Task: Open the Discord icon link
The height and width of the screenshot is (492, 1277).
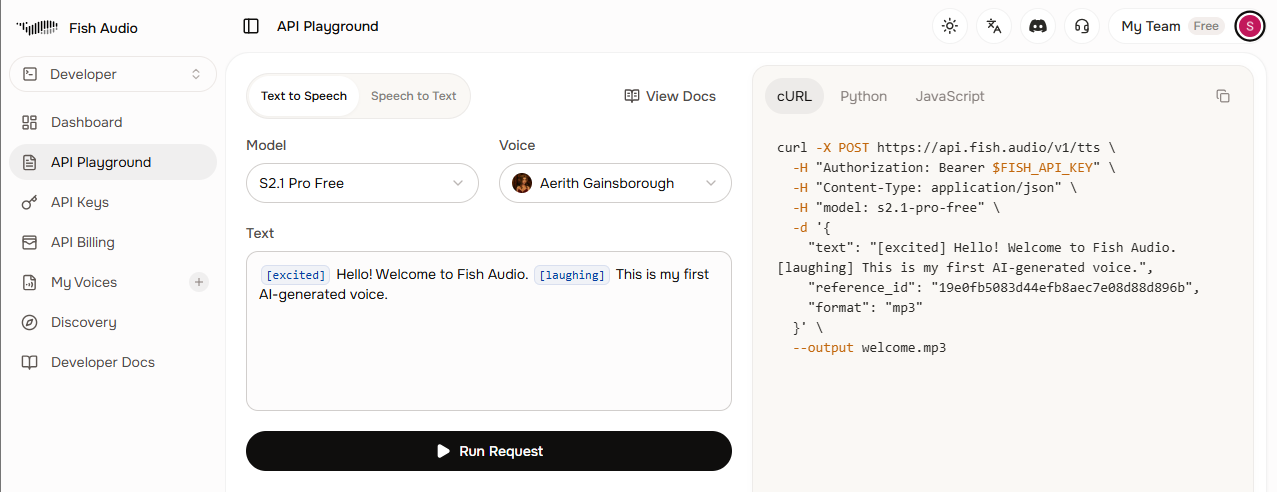Action: tap(1038, 26)
